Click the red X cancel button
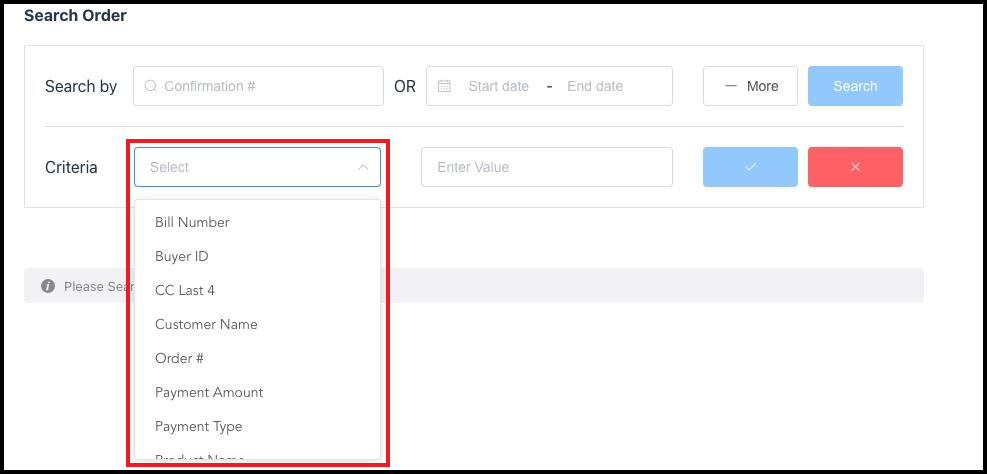 point(855,167)
